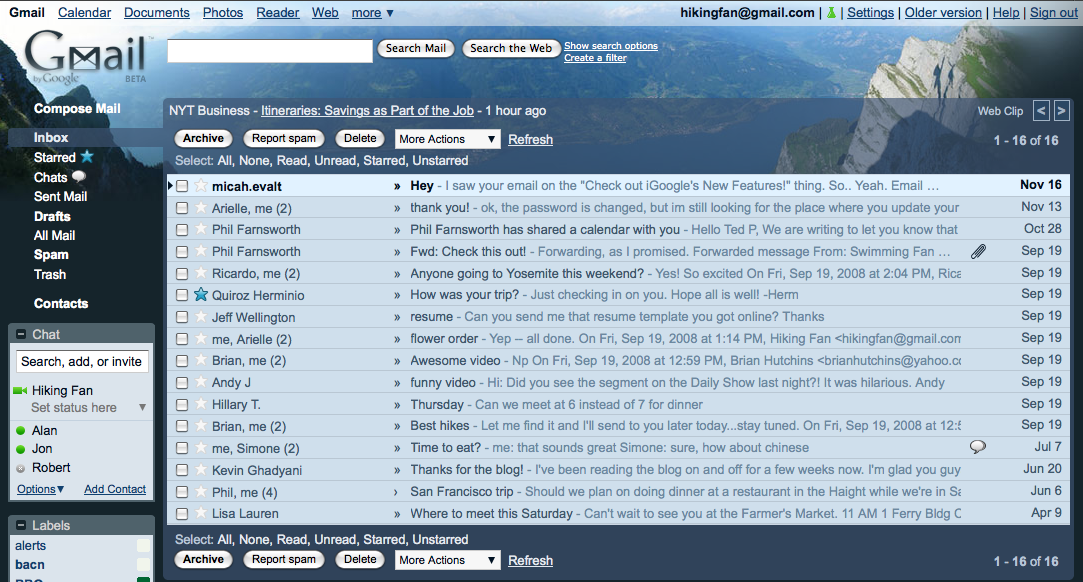
Task: Open the Inbox folder
Action: [x=51, y=137]
